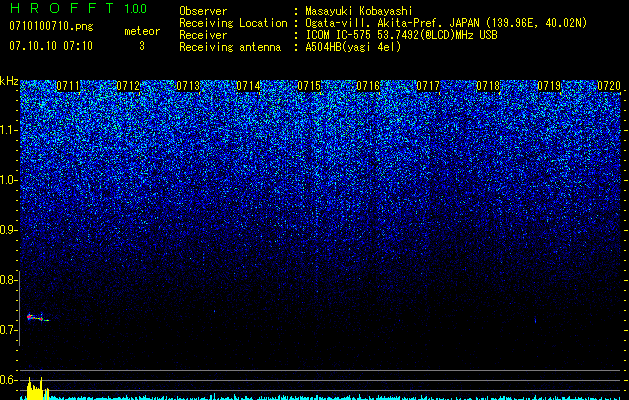Click the meteor count value 3

point(142,46)
